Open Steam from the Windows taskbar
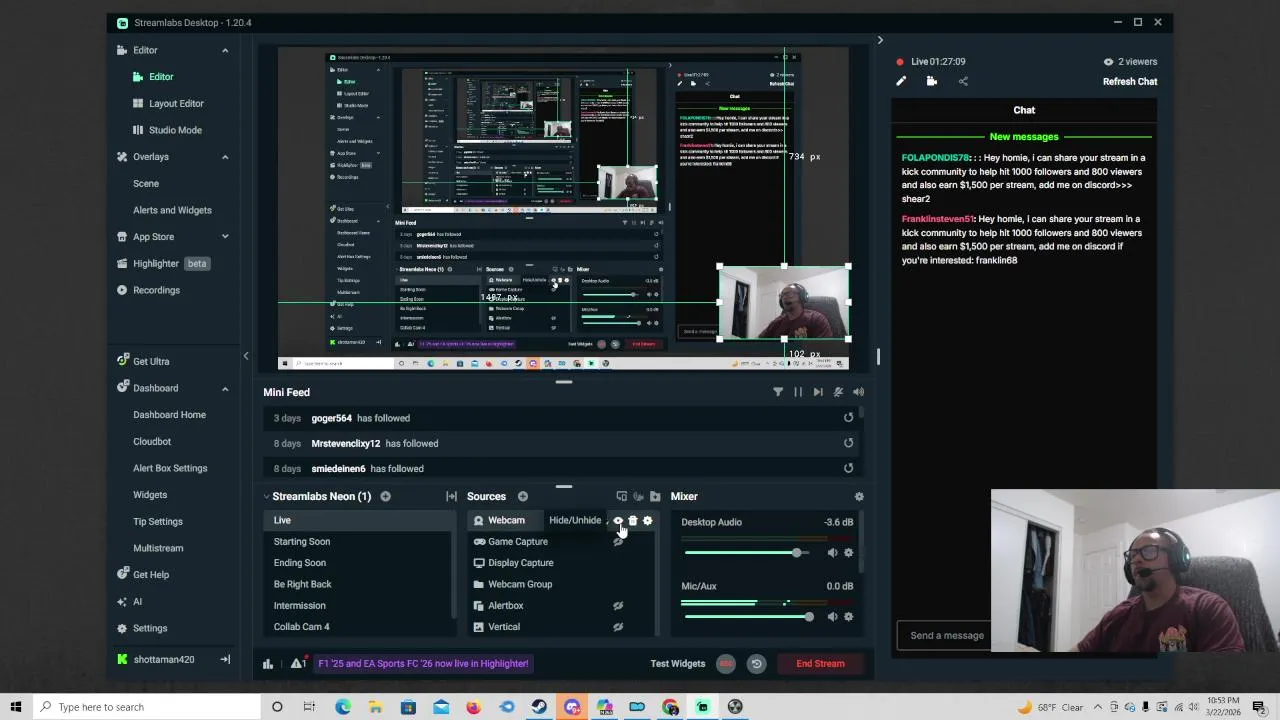The image size is (1280, 720). (x=539, y=707)
